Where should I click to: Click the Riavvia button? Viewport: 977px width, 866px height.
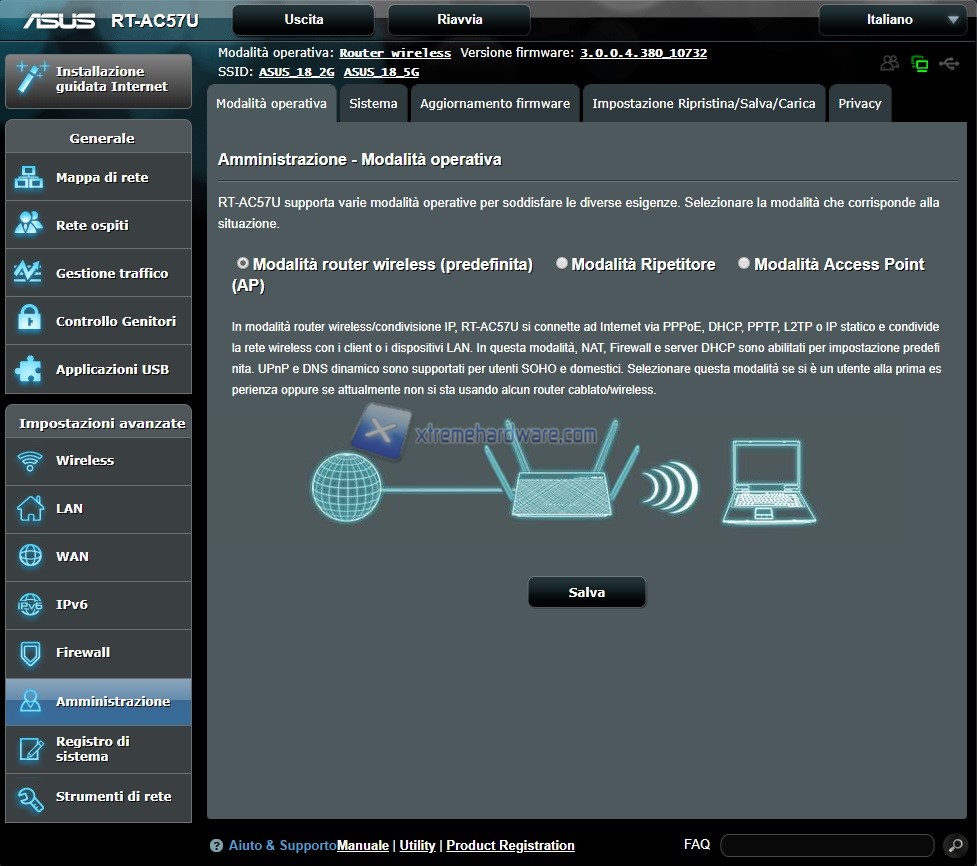459,20
